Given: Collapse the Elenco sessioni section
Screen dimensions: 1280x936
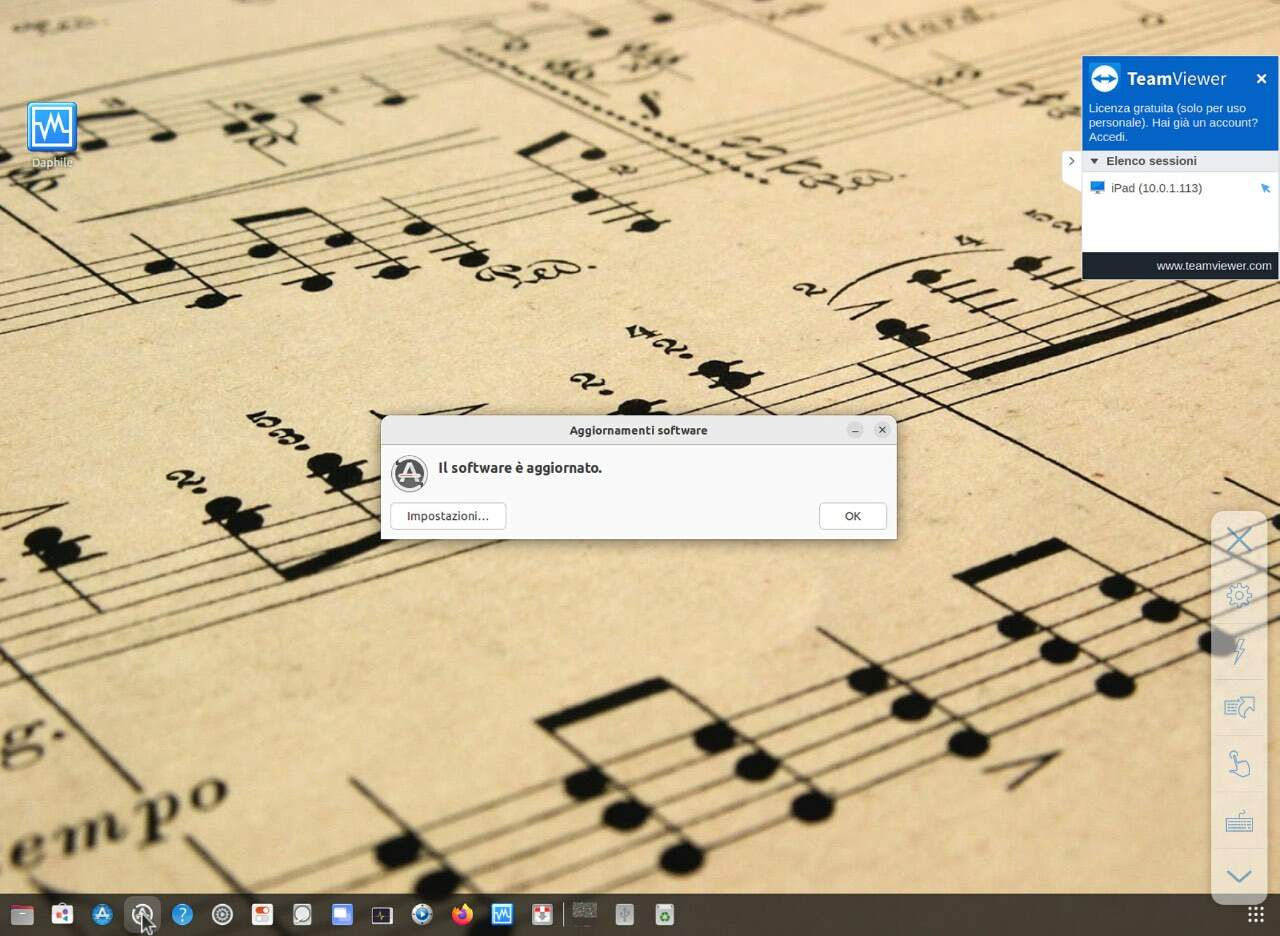Looking at the screenshot, I should tap(1094, 161).
